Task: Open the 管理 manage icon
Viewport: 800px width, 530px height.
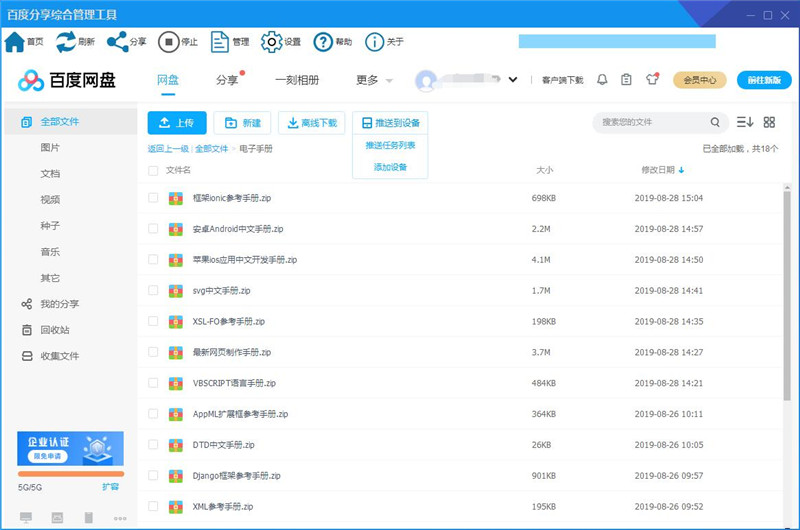Action: 220,42
